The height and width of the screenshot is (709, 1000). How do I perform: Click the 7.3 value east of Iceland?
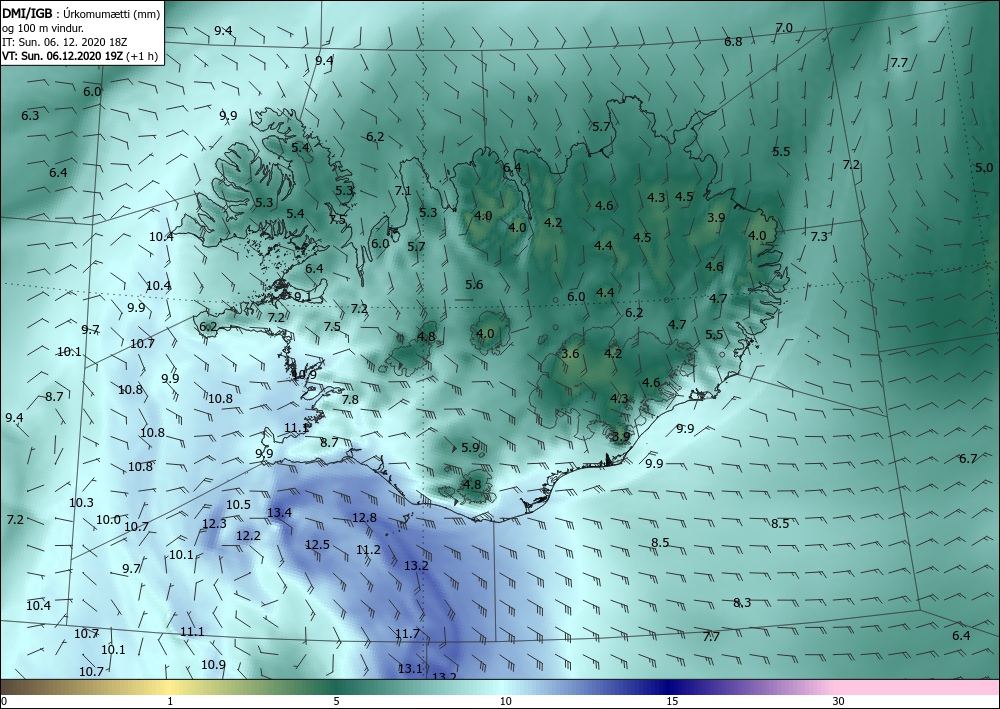819,237
